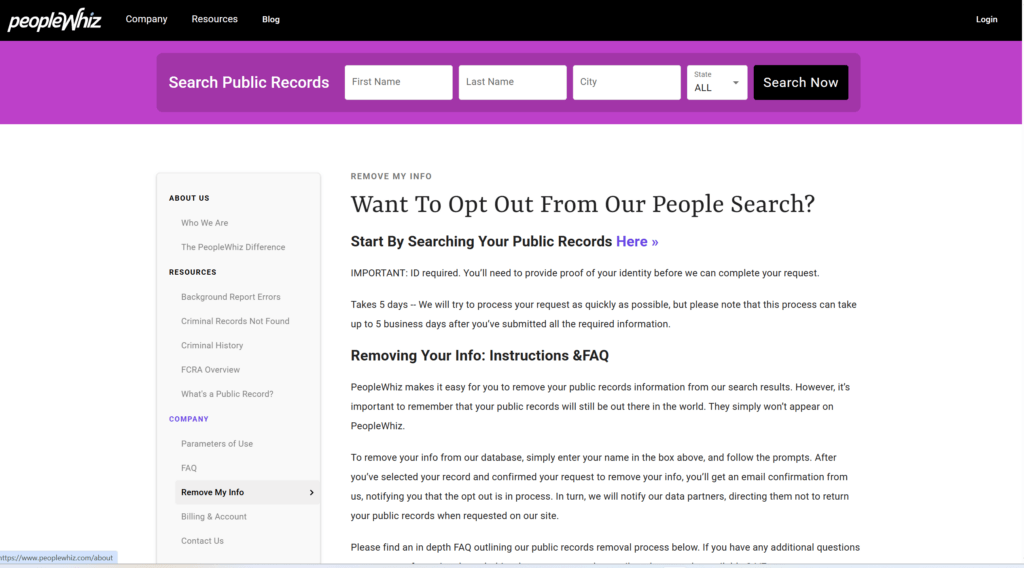The width and height of the screenshot is (1024, 568).
Task: Open the FAQ sidebar link
Action: (x=189, y=468)
